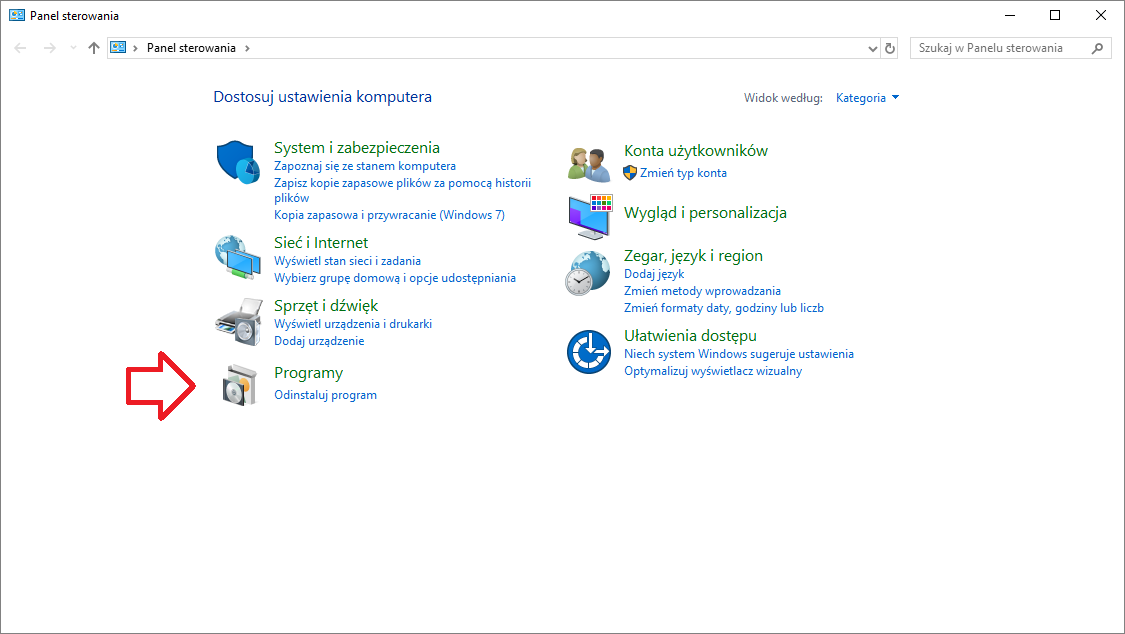Image resolution: width=1125 pixels, height=634 pixels.
Task: Open Sieć i Internet heading
Action: click(321, 243)
